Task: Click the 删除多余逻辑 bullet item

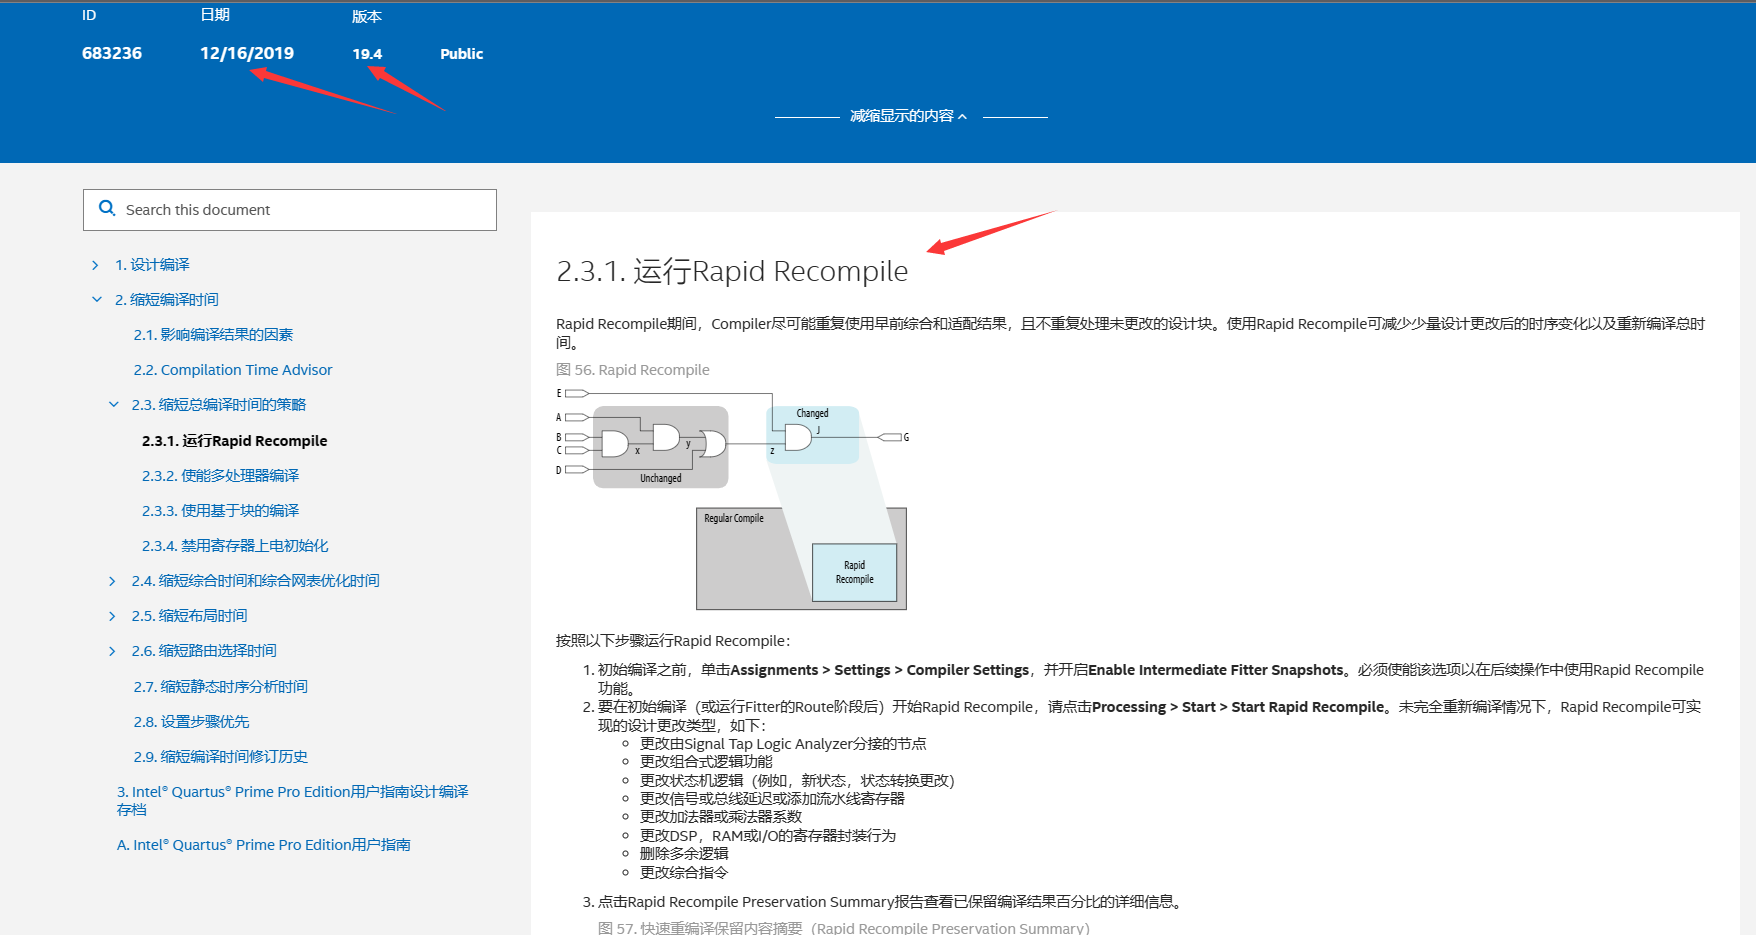Action: 684,854
